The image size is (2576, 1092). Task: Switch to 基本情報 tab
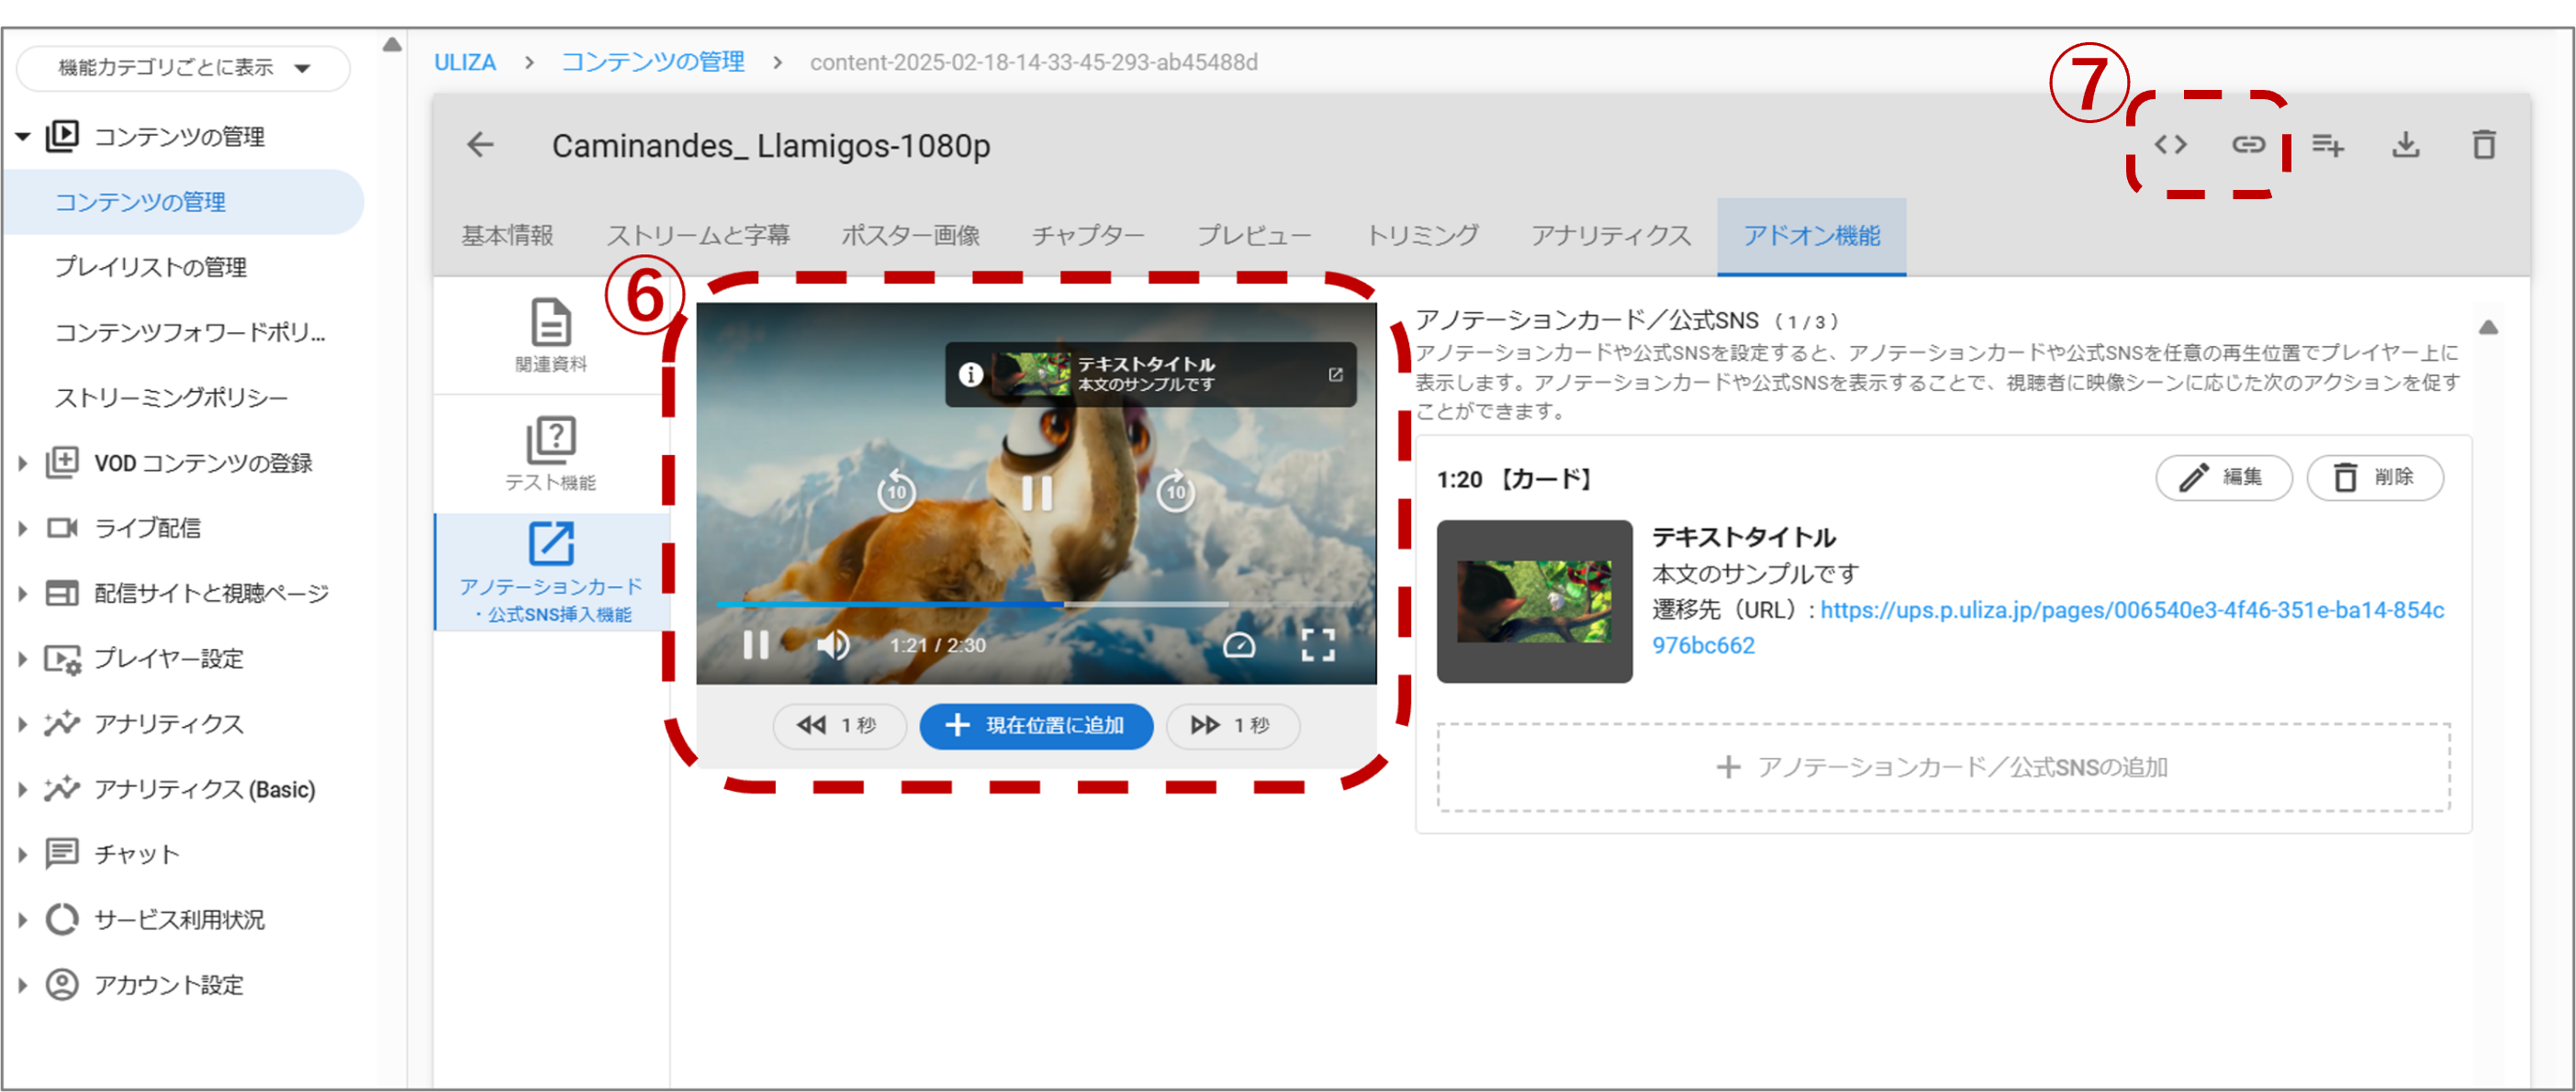pyautogui.click(x=507, y=236)
